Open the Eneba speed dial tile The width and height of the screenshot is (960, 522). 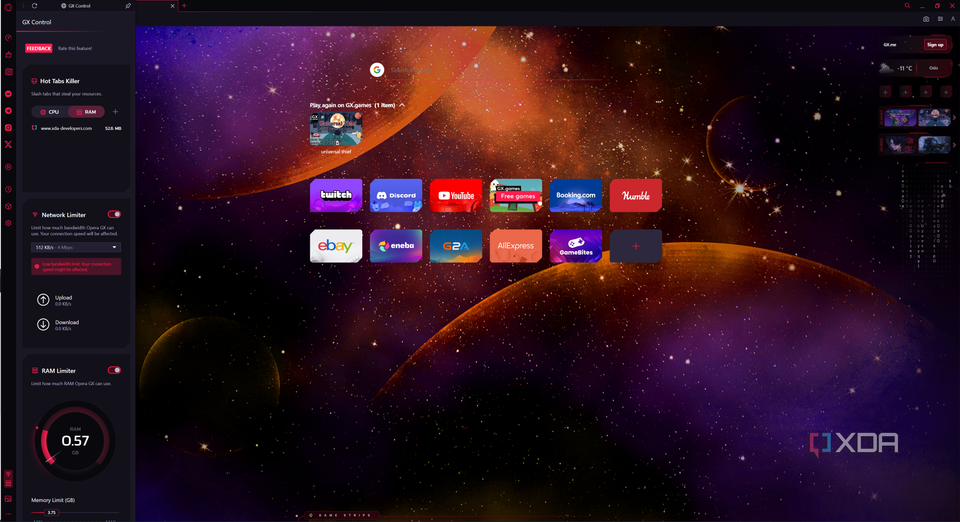[x=396, y=246]
